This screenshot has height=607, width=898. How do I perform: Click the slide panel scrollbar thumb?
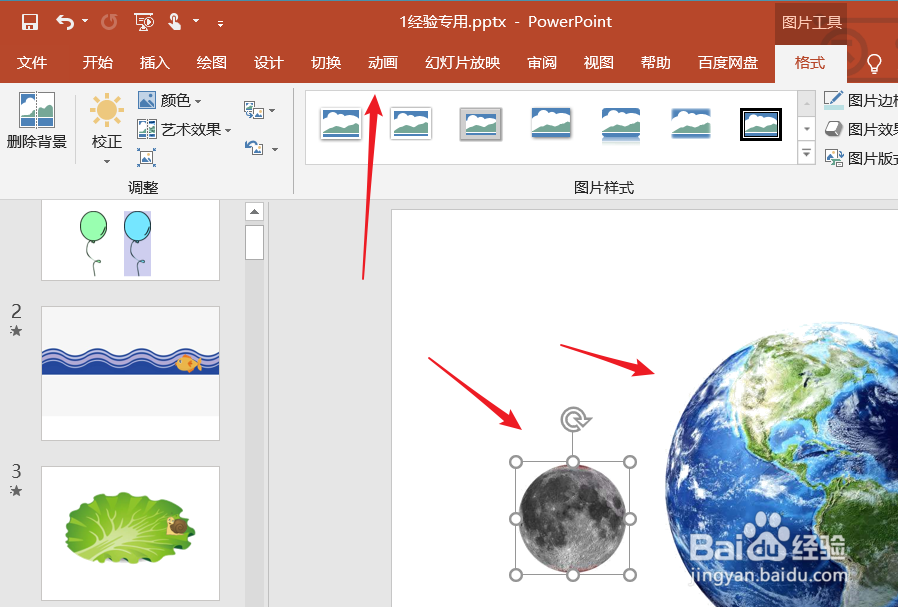coord(254,242)
